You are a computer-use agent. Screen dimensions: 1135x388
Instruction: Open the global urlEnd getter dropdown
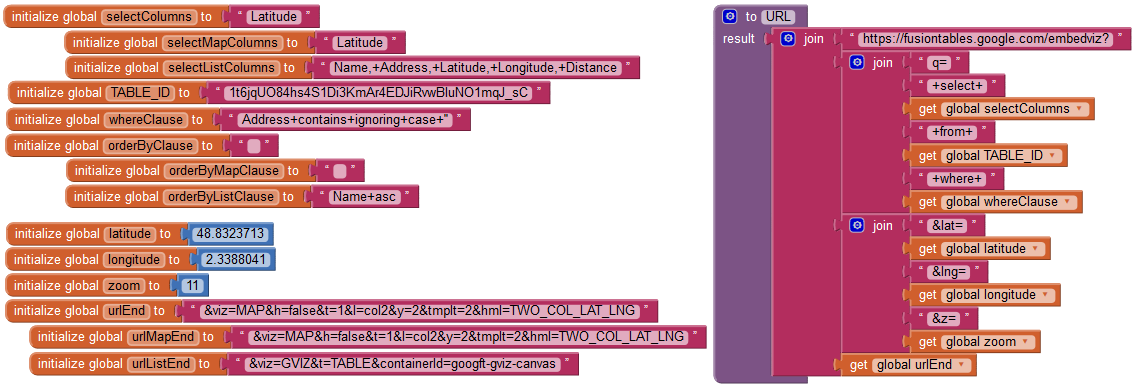[962, 366]
